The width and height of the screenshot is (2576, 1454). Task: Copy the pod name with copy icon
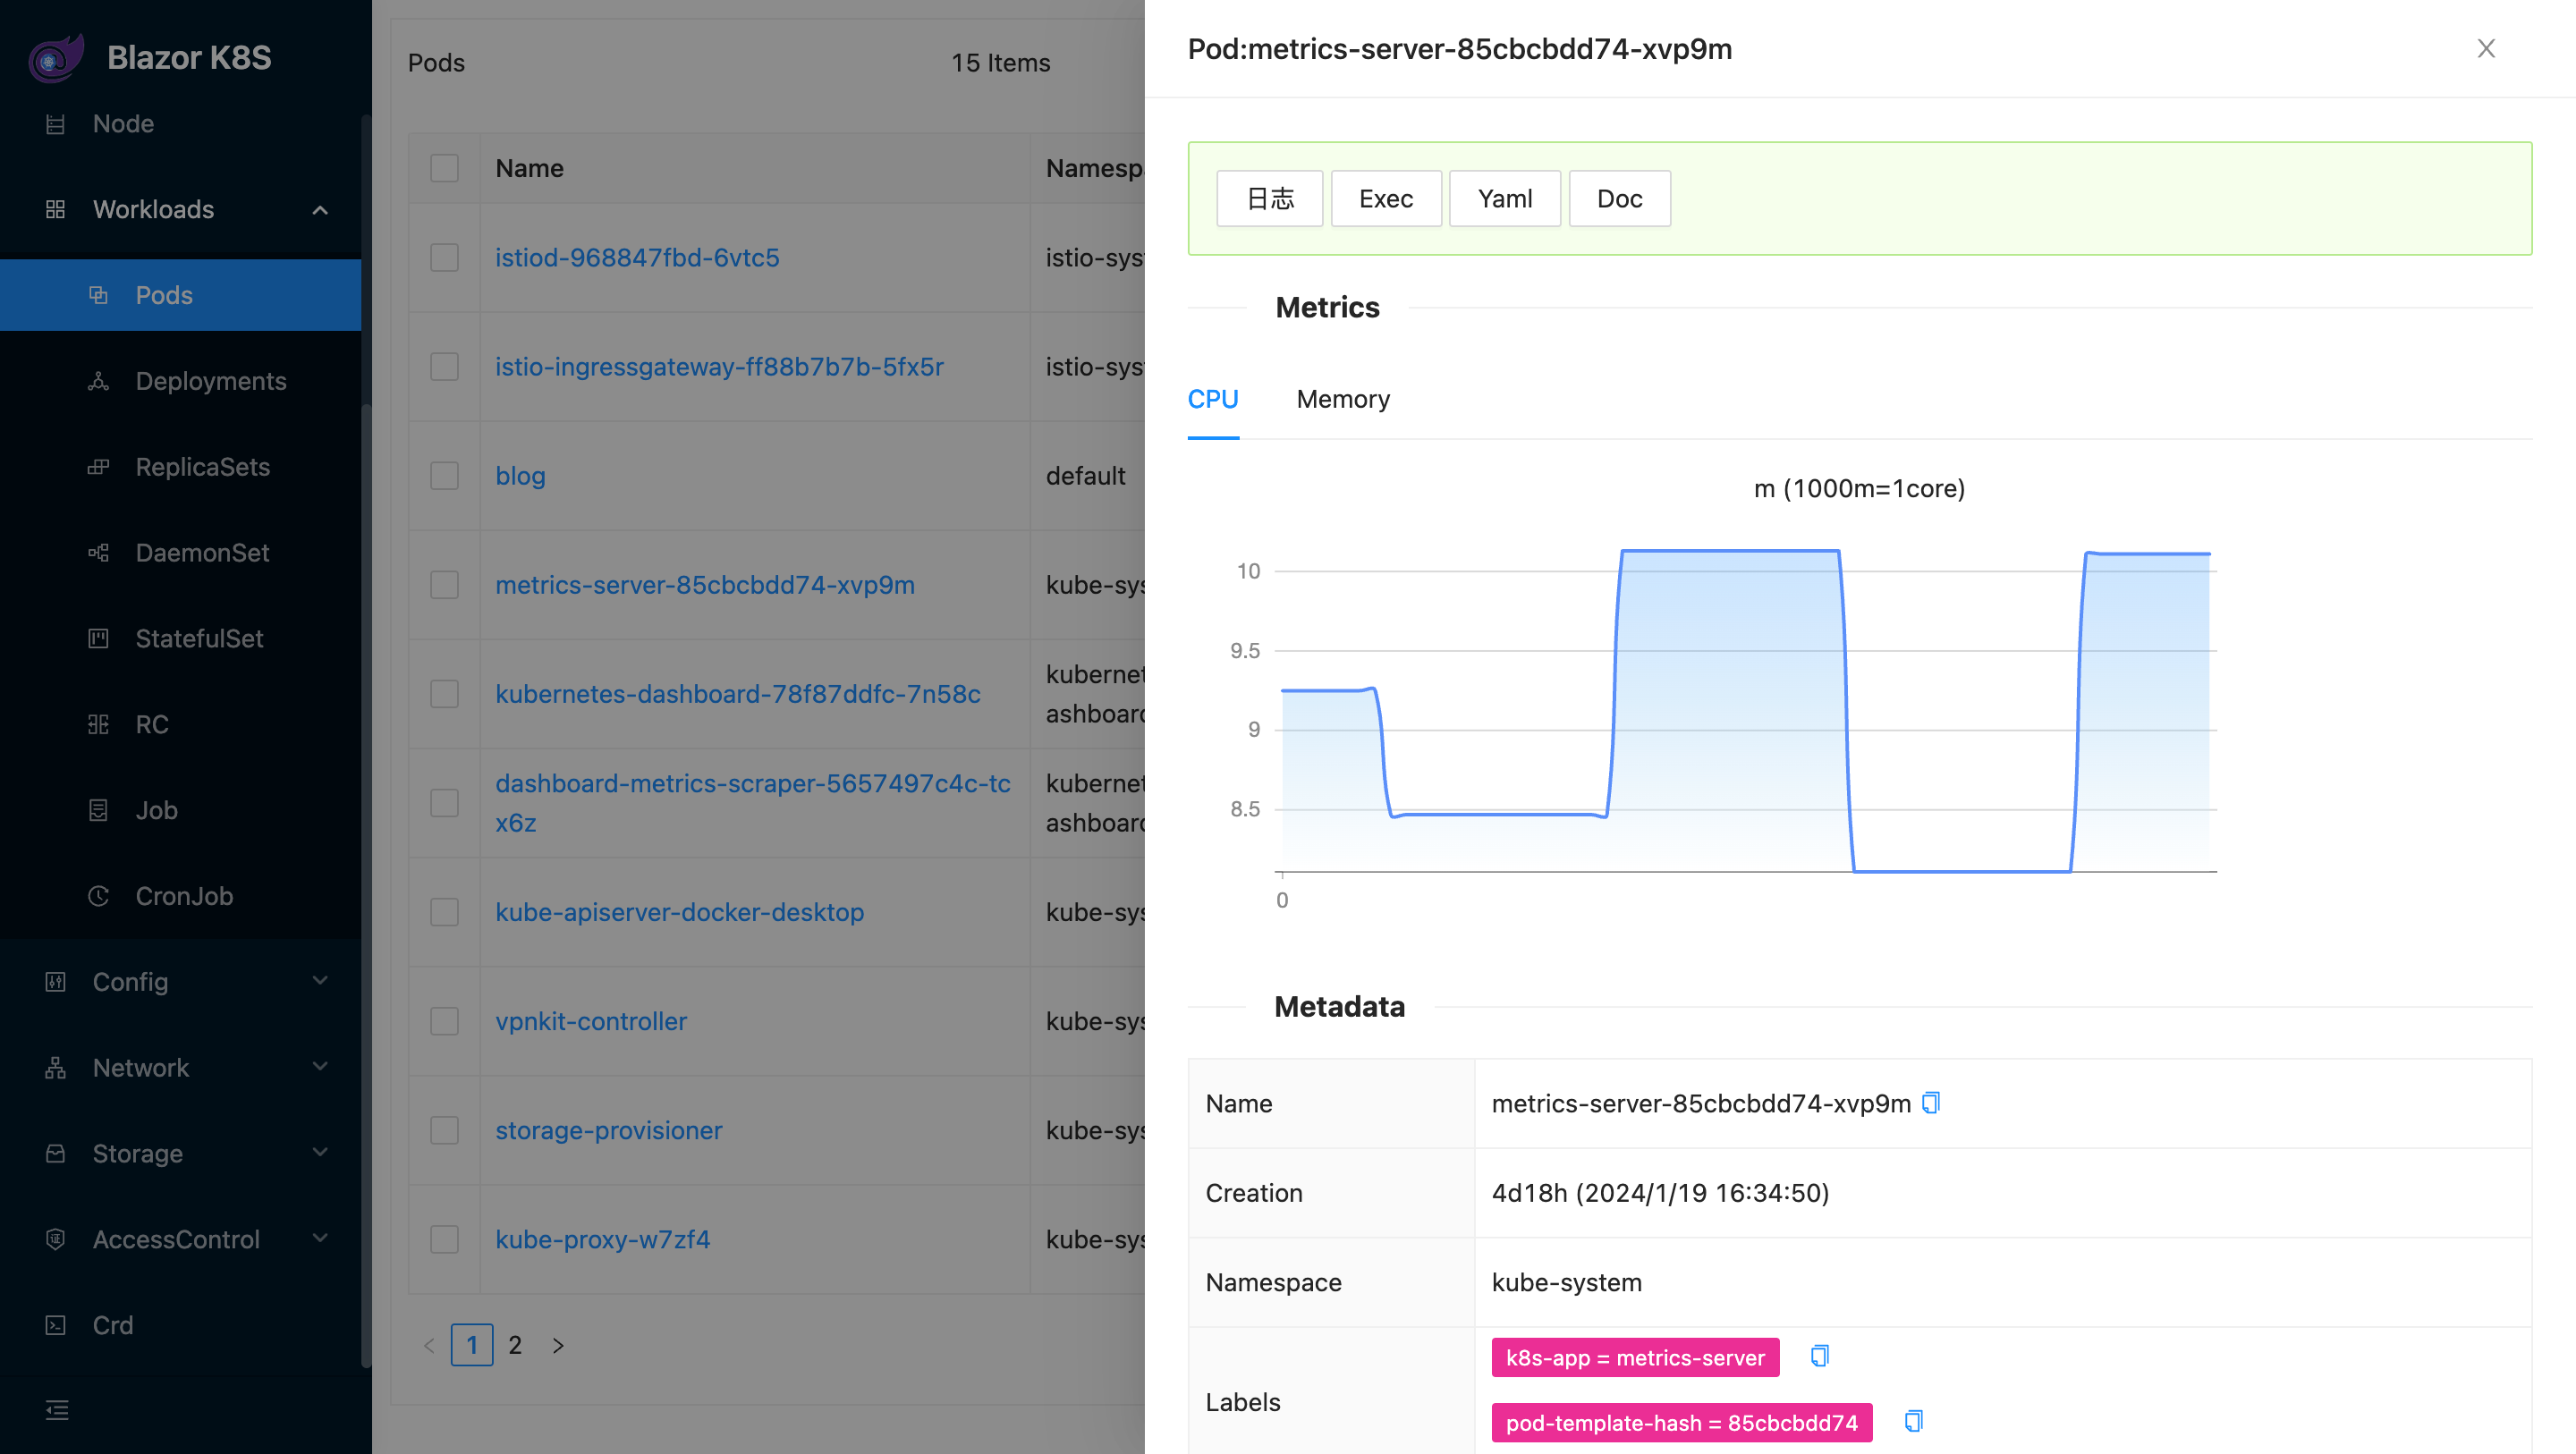(1931, 1102)
